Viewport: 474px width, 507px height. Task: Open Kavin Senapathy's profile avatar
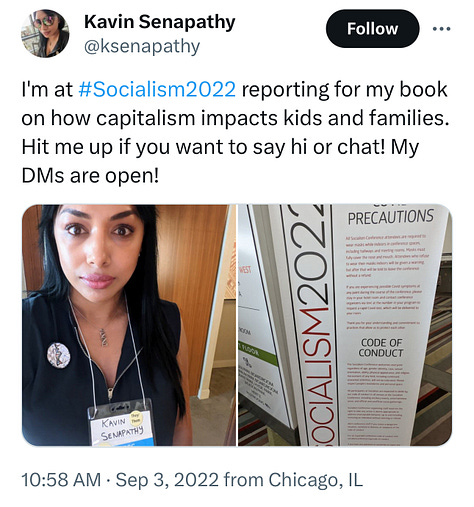(x=45, y=34)
